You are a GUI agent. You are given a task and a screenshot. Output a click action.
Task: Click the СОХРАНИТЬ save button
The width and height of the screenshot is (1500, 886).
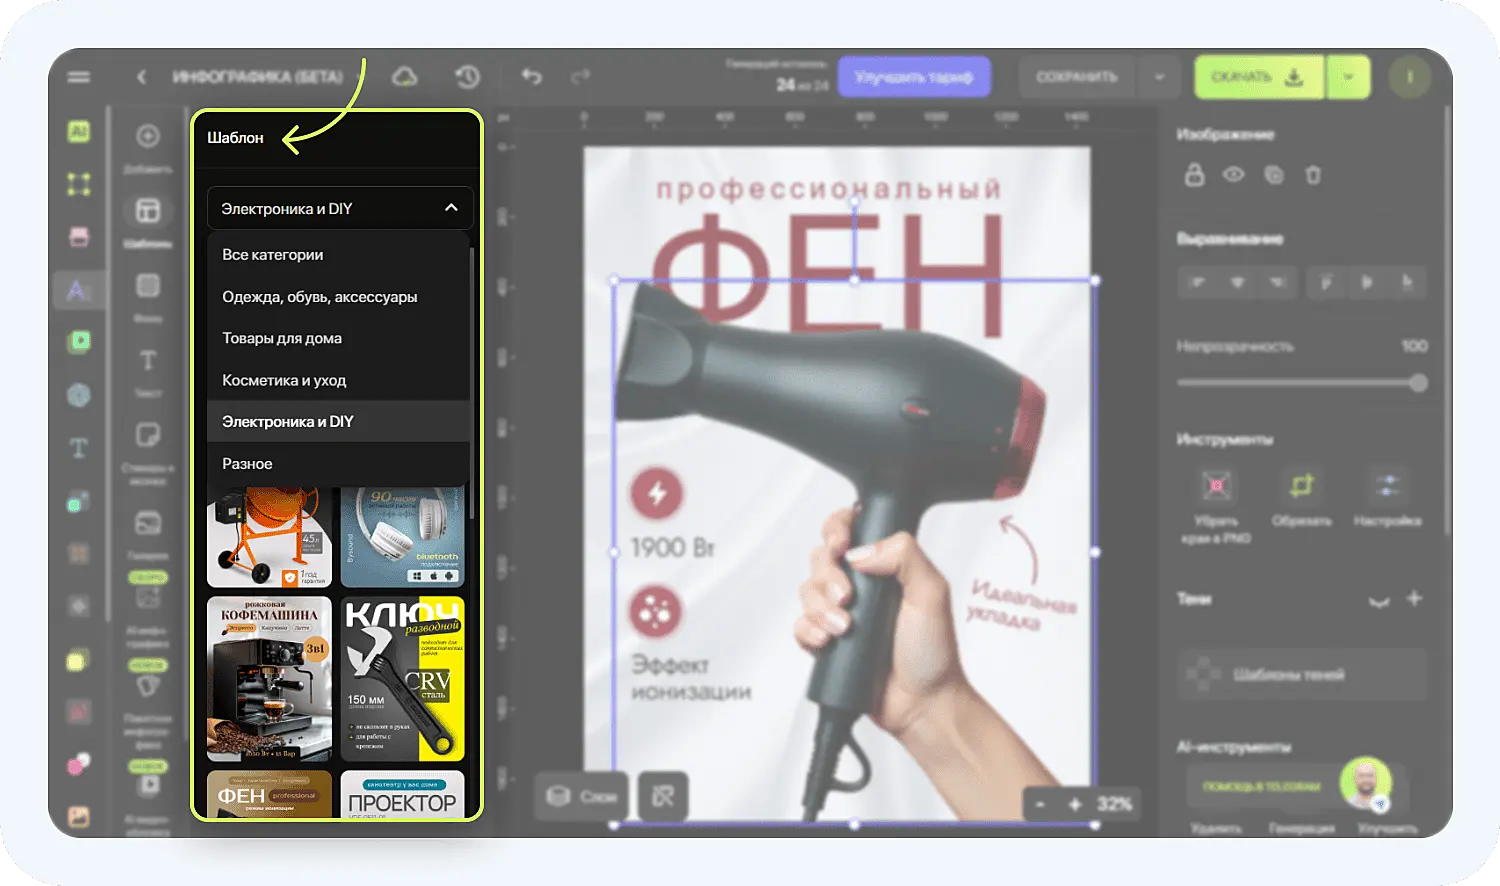pyautogui.click(x=1076, y=77)
